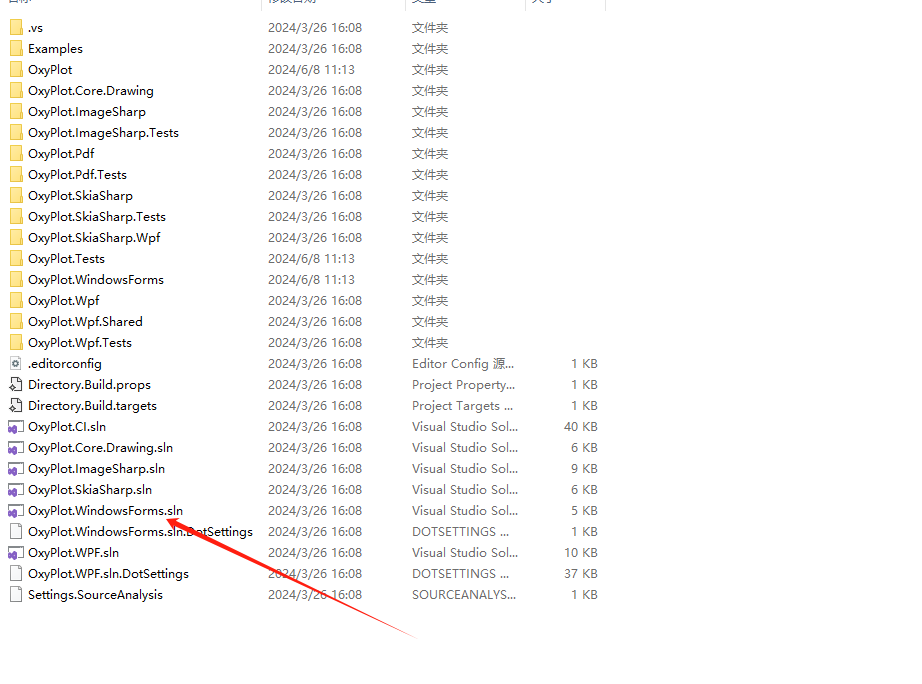Click the OxyPlot.Wpf.Shared folder icon
The height and width of the screenshot is (684, 922).
pyautogui.click(x=16, y=322)
